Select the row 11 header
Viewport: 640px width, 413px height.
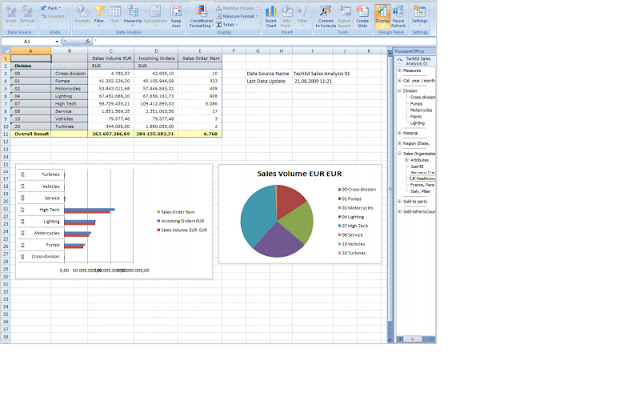5,134
